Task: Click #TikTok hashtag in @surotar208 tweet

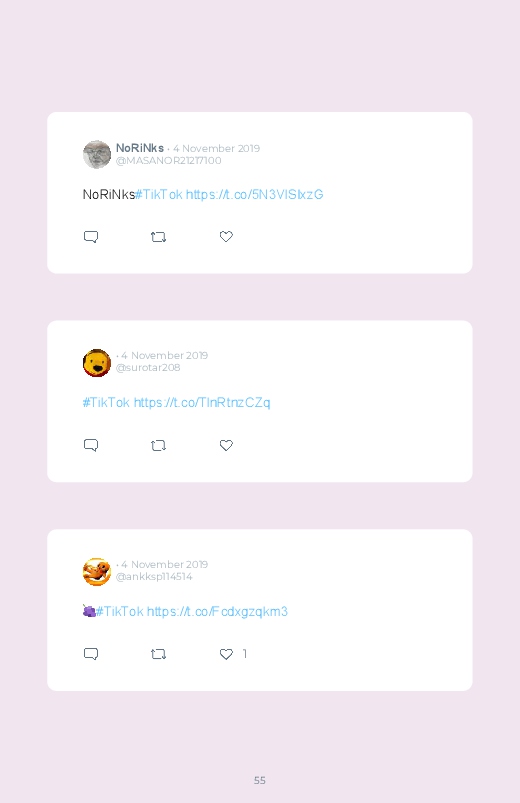Action: (106, 403)
